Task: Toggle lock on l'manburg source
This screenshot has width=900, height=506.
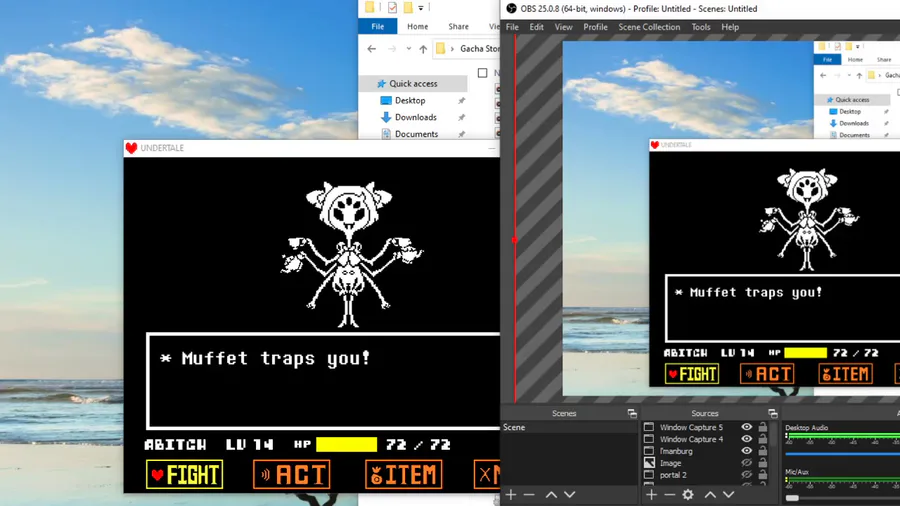Action: pyautogui.click(x=763, y=451)
